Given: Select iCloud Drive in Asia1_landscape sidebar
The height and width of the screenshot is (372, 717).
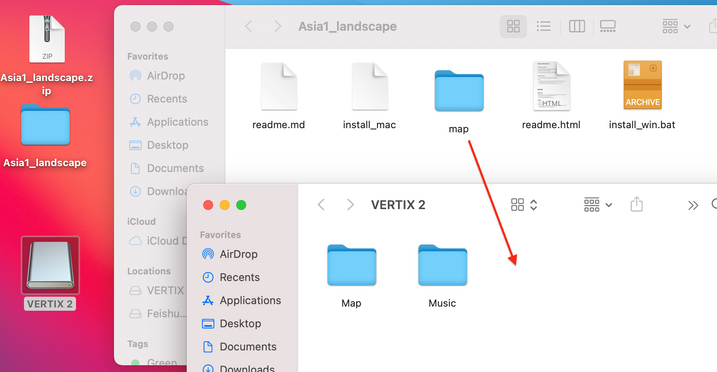Looking at the screenshot, I should click(x=158, y=241).
